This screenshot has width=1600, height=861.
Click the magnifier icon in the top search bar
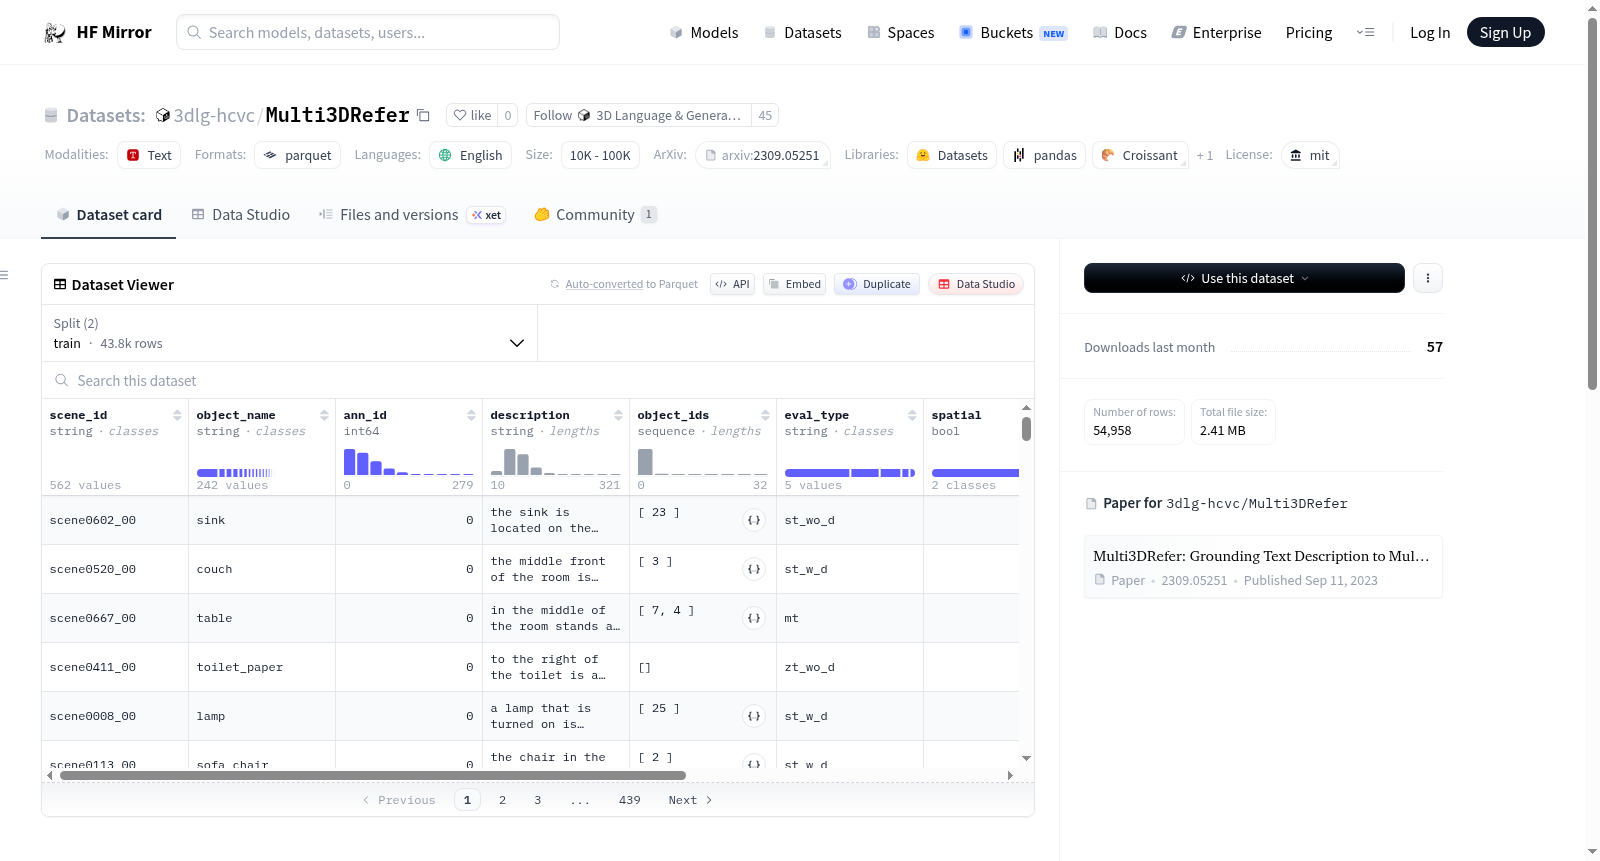pyautogui.click(x=194, y=32)
